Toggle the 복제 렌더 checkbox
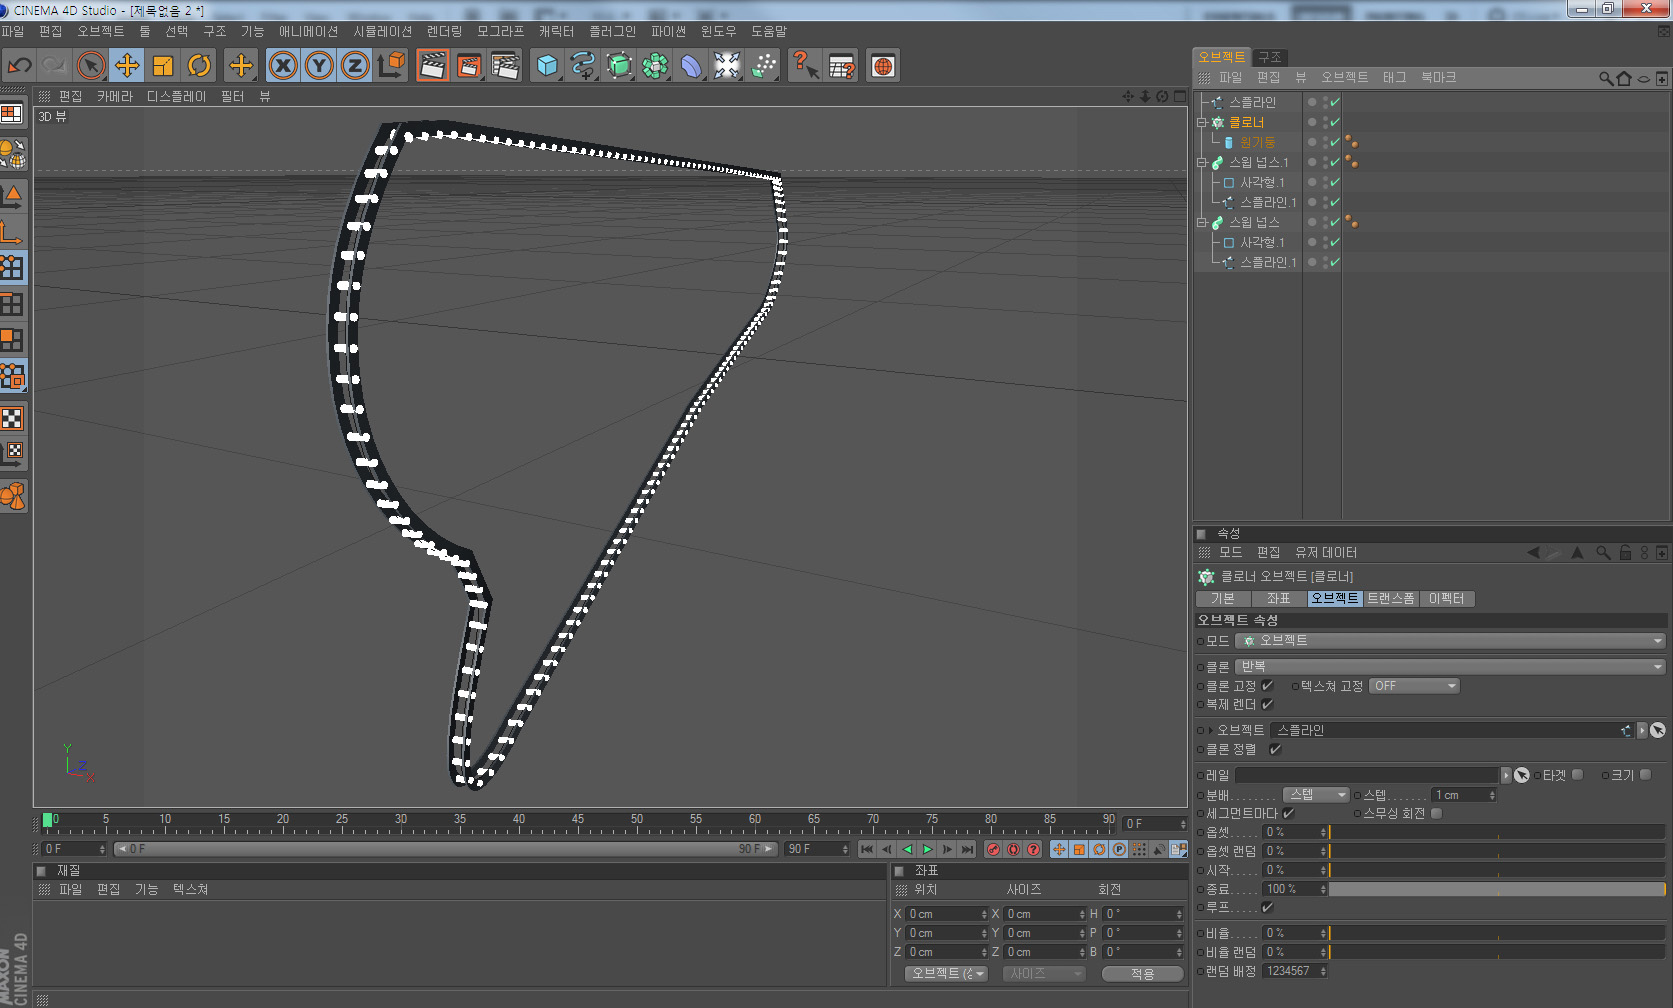The image size is (1673, 1008). [1267, 704]
